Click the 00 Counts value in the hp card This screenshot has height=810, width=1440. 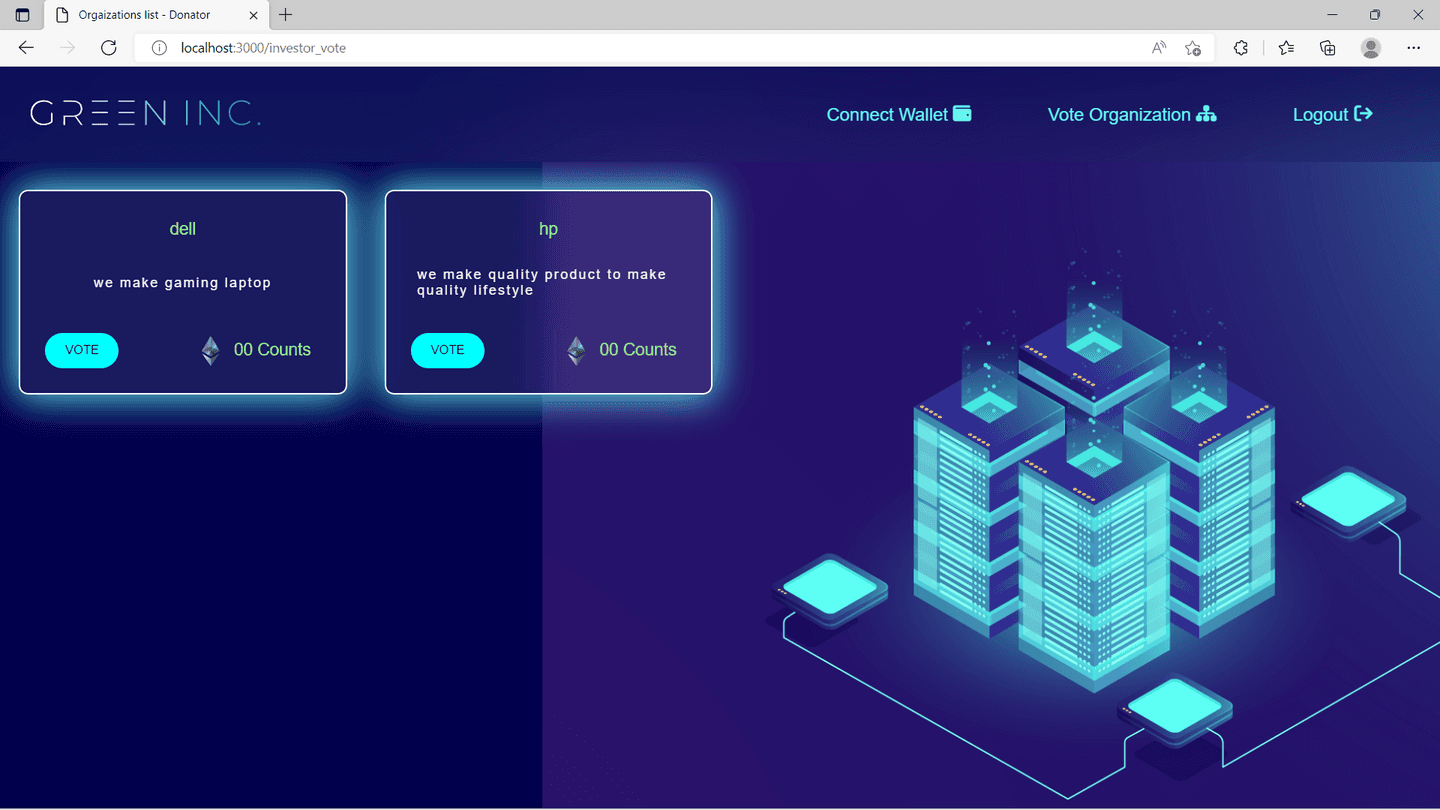pos(638,350)
